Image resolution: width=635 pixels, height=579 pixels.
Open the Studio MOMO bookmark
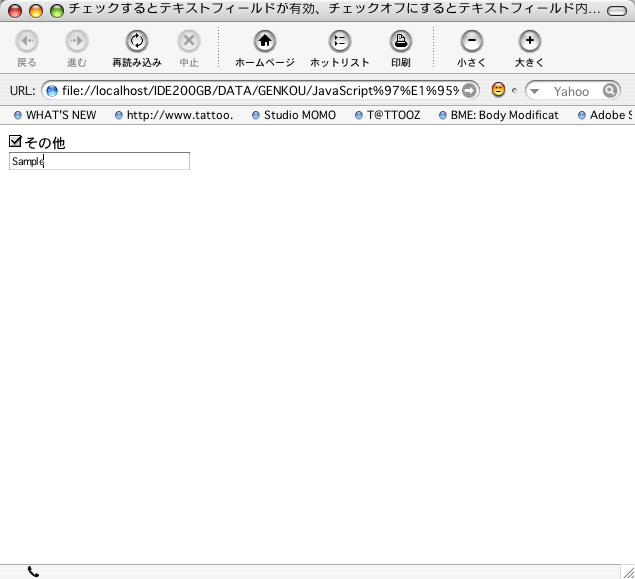click(x=294, y=115)
